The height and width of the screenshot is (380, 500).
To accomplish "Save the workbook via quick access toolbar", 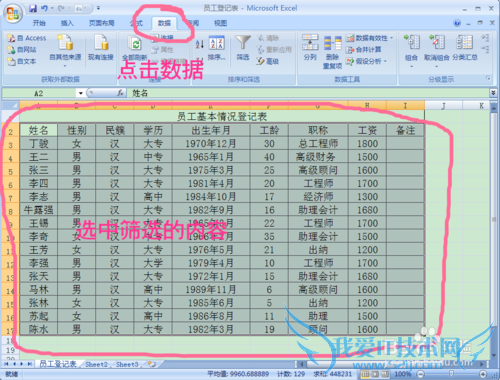I will point(33,8).
